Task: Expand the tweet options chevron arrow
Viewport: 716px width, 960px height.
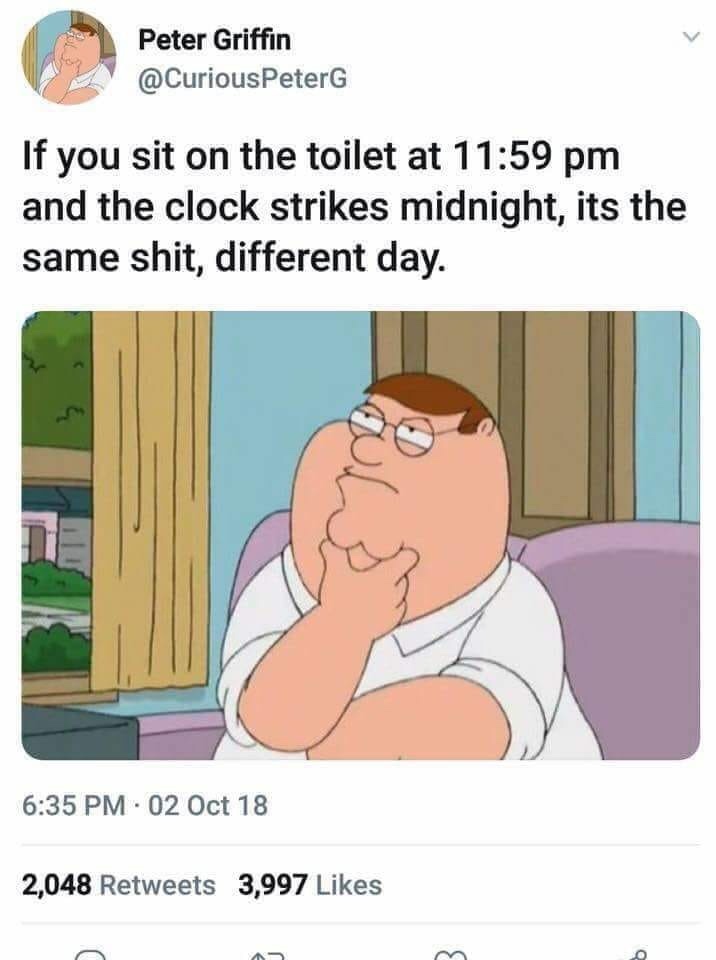Action: [690, 38]
